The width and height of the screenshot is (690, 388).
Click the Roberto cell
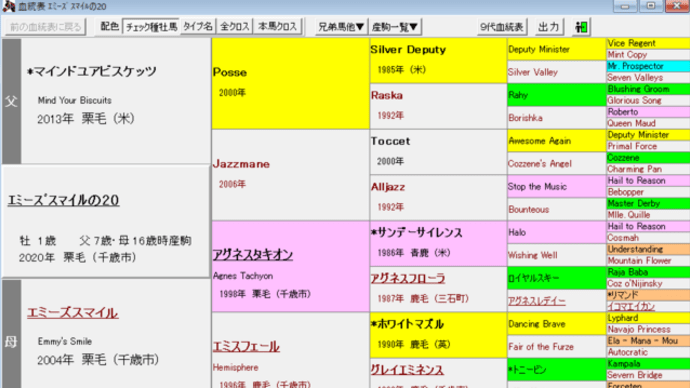(x=648, y=112)
